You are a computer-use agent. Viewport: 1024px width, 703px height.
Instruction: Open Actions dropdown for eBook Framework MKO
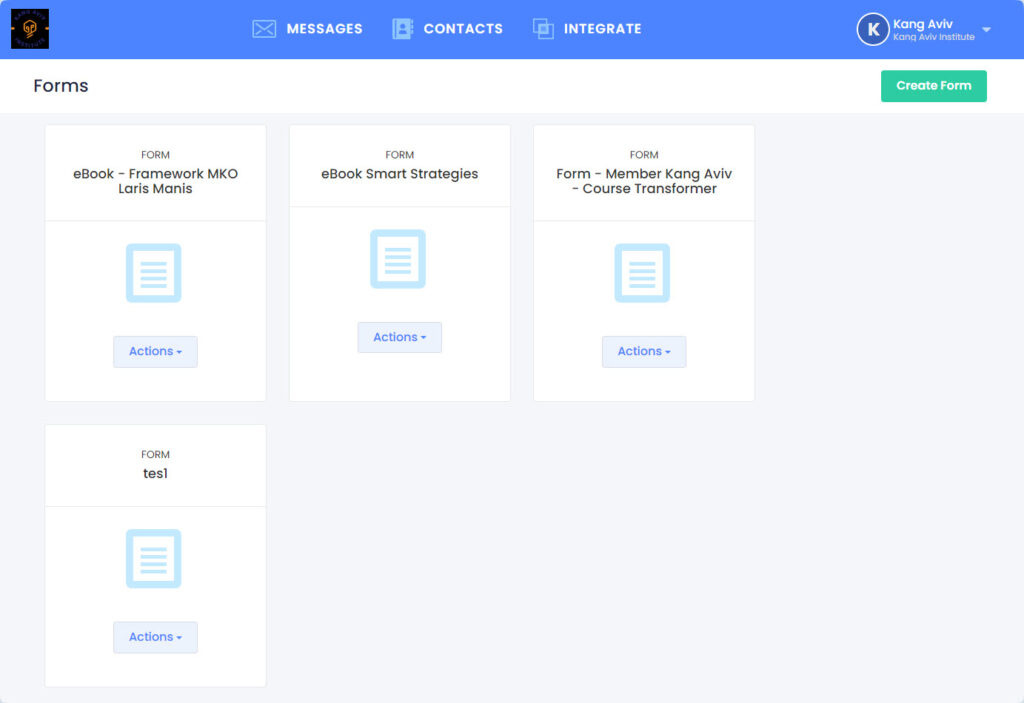(155, 352)
